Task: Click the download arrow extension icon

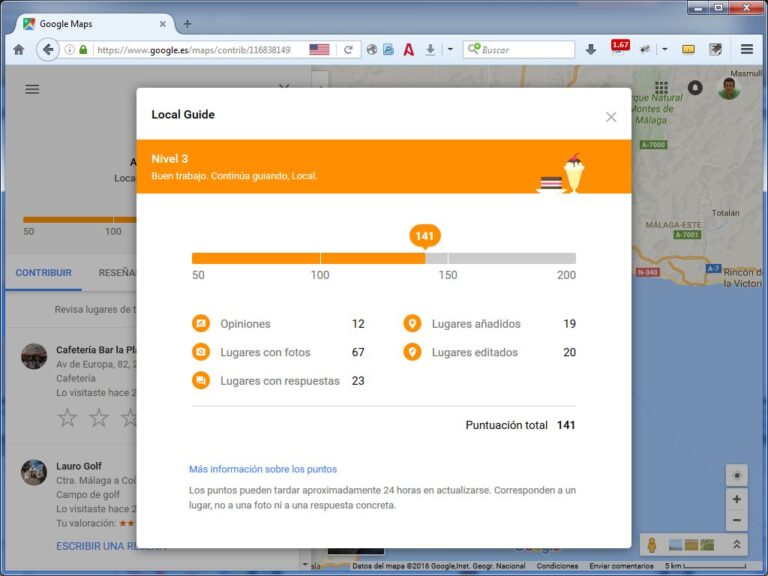Action: (x=430, y=49)
